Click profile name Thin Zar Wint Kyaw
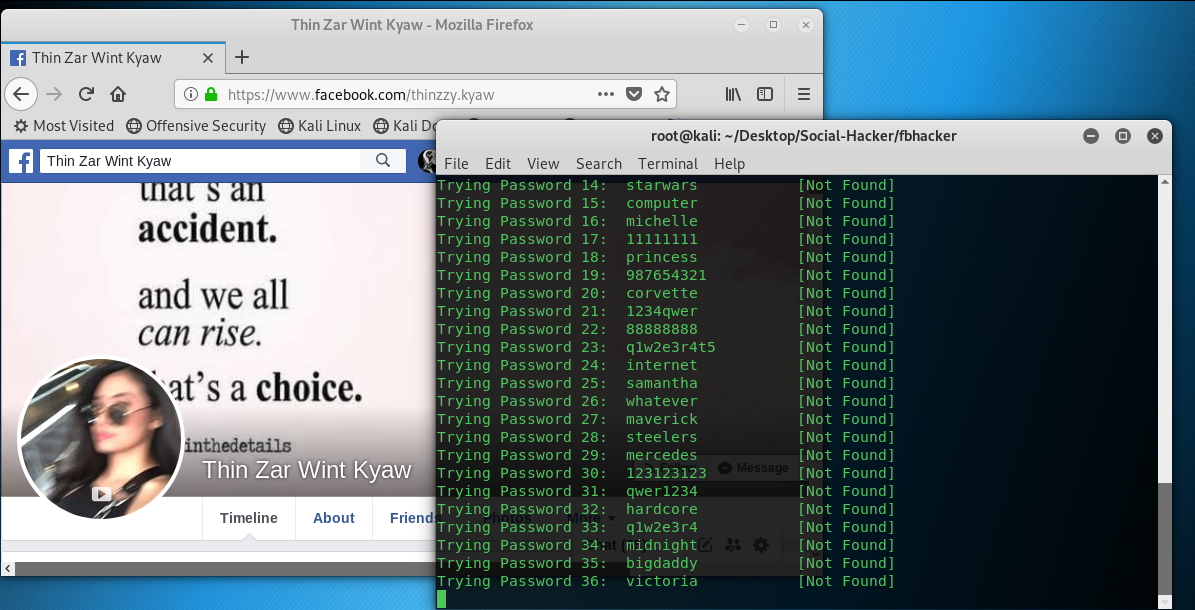The width and height of the screenshot is (1195, 610). click(306, 470)
